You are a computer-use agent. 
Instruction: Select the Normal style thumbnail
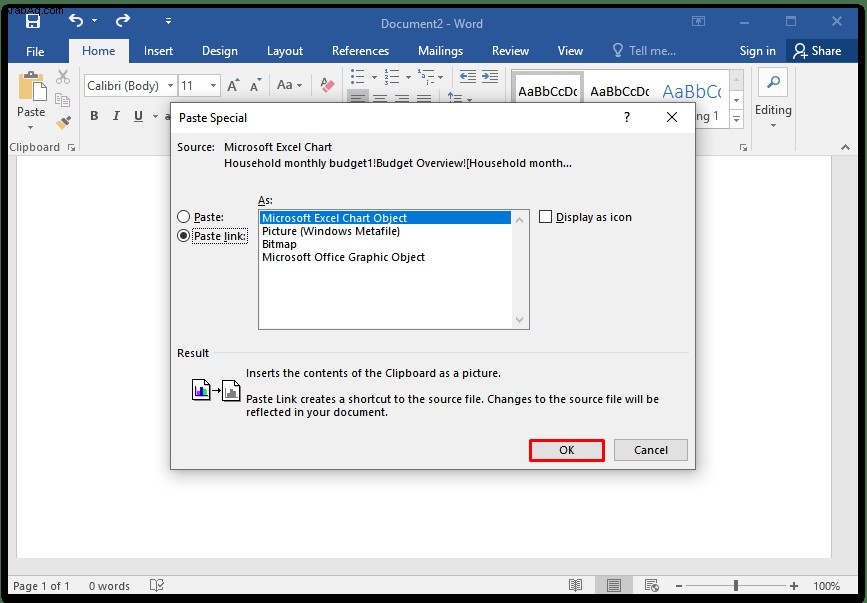tap(547, 88)
